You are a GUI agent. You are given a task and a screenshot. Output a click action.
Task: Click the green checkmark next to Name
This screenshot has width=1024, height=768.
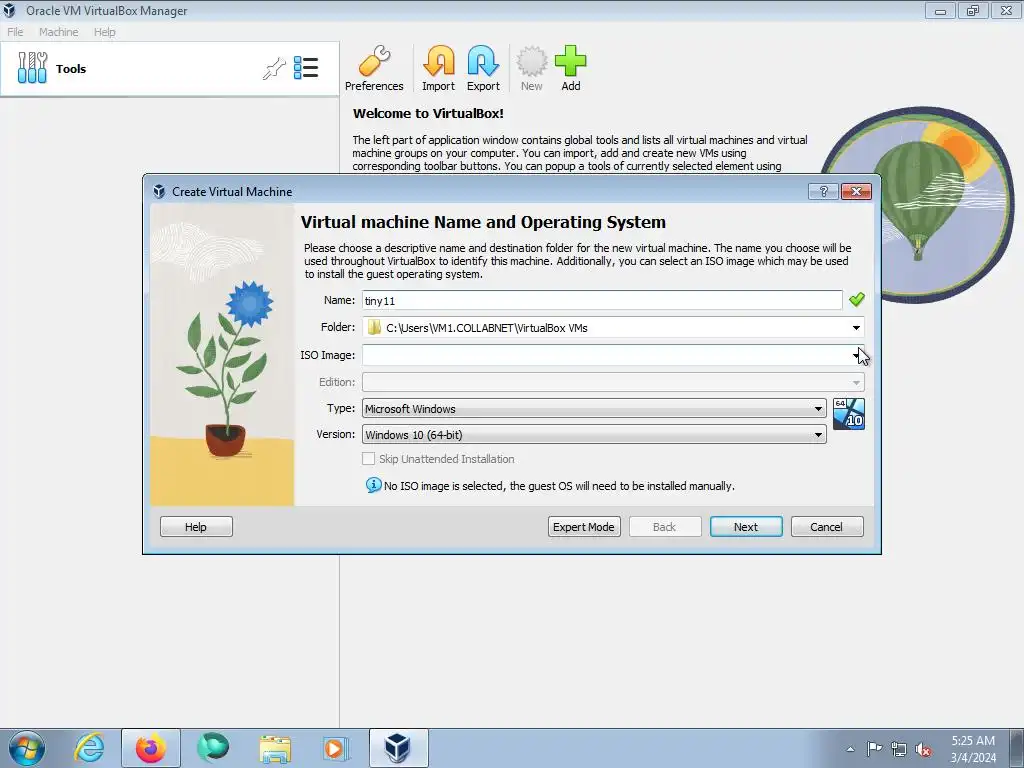coord(856,300)
